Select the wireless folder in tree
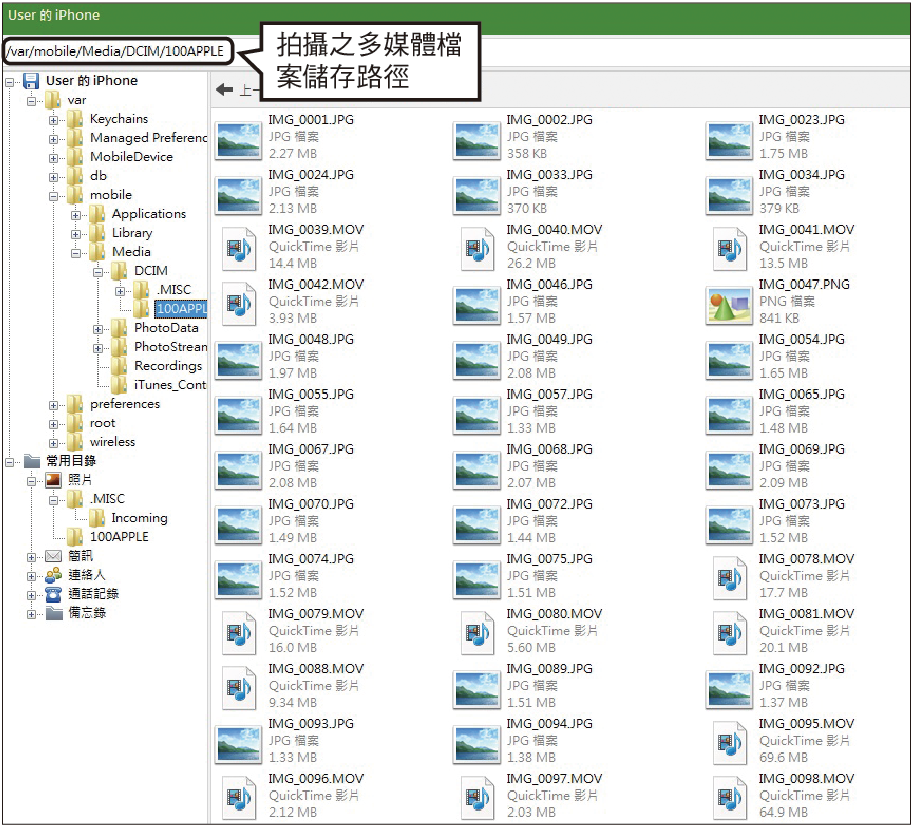 112,441
